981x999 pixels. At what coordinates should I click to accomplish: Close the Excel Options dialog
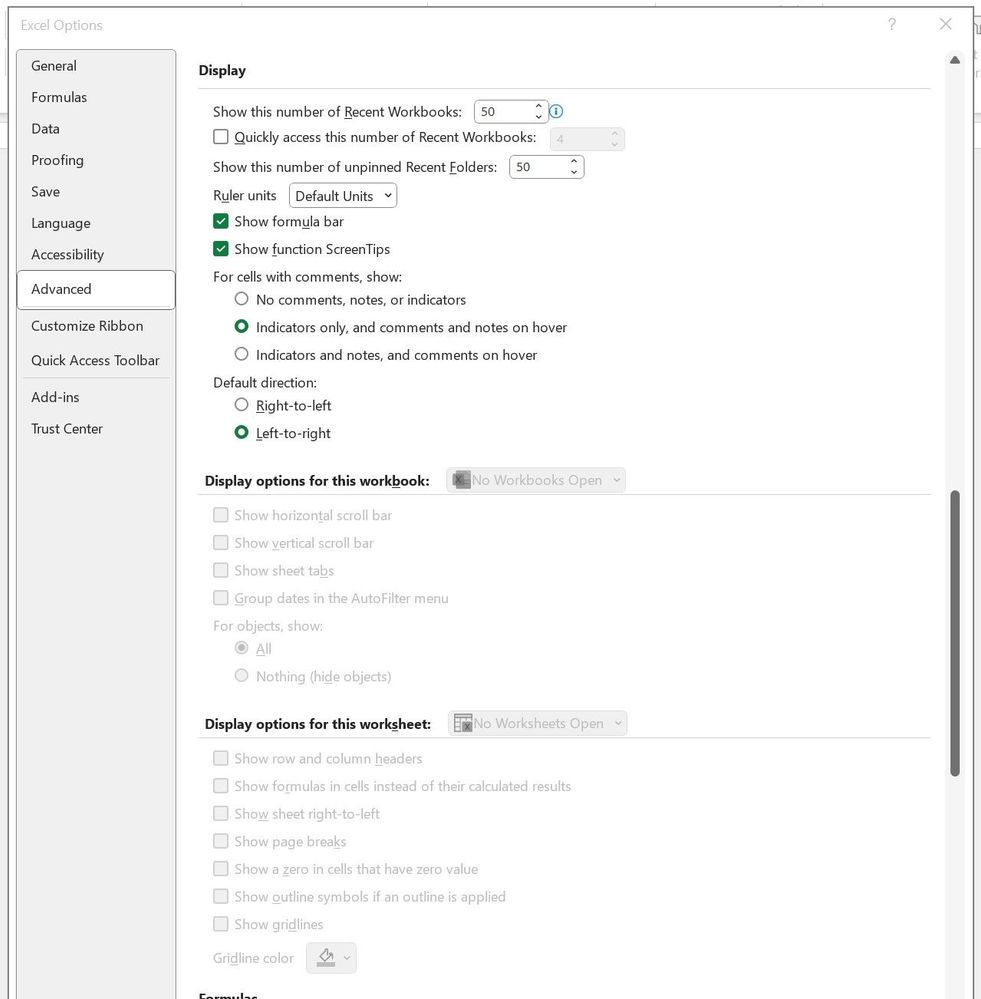tap(945, 24)
